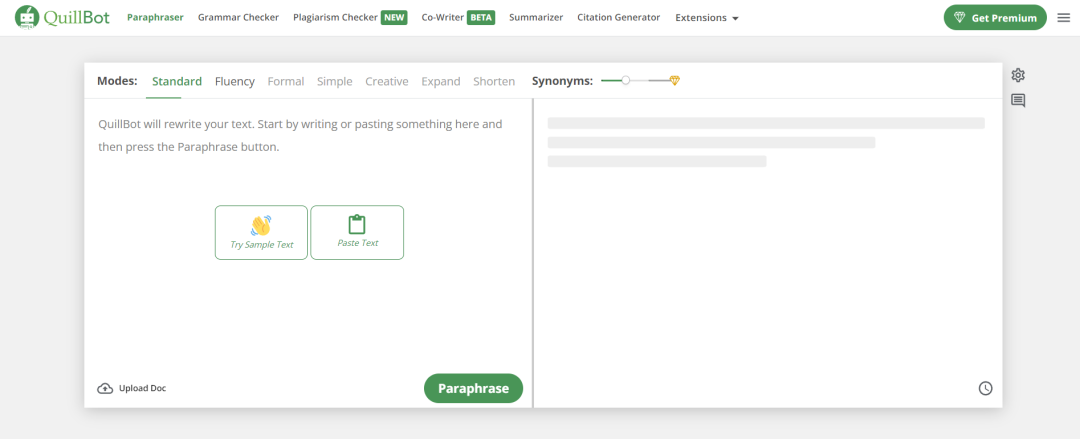Image resolution: width=1080 pixels, height=439 pixels.
Task: Open the hamburger menu icon
Action: coord(1063,18)
